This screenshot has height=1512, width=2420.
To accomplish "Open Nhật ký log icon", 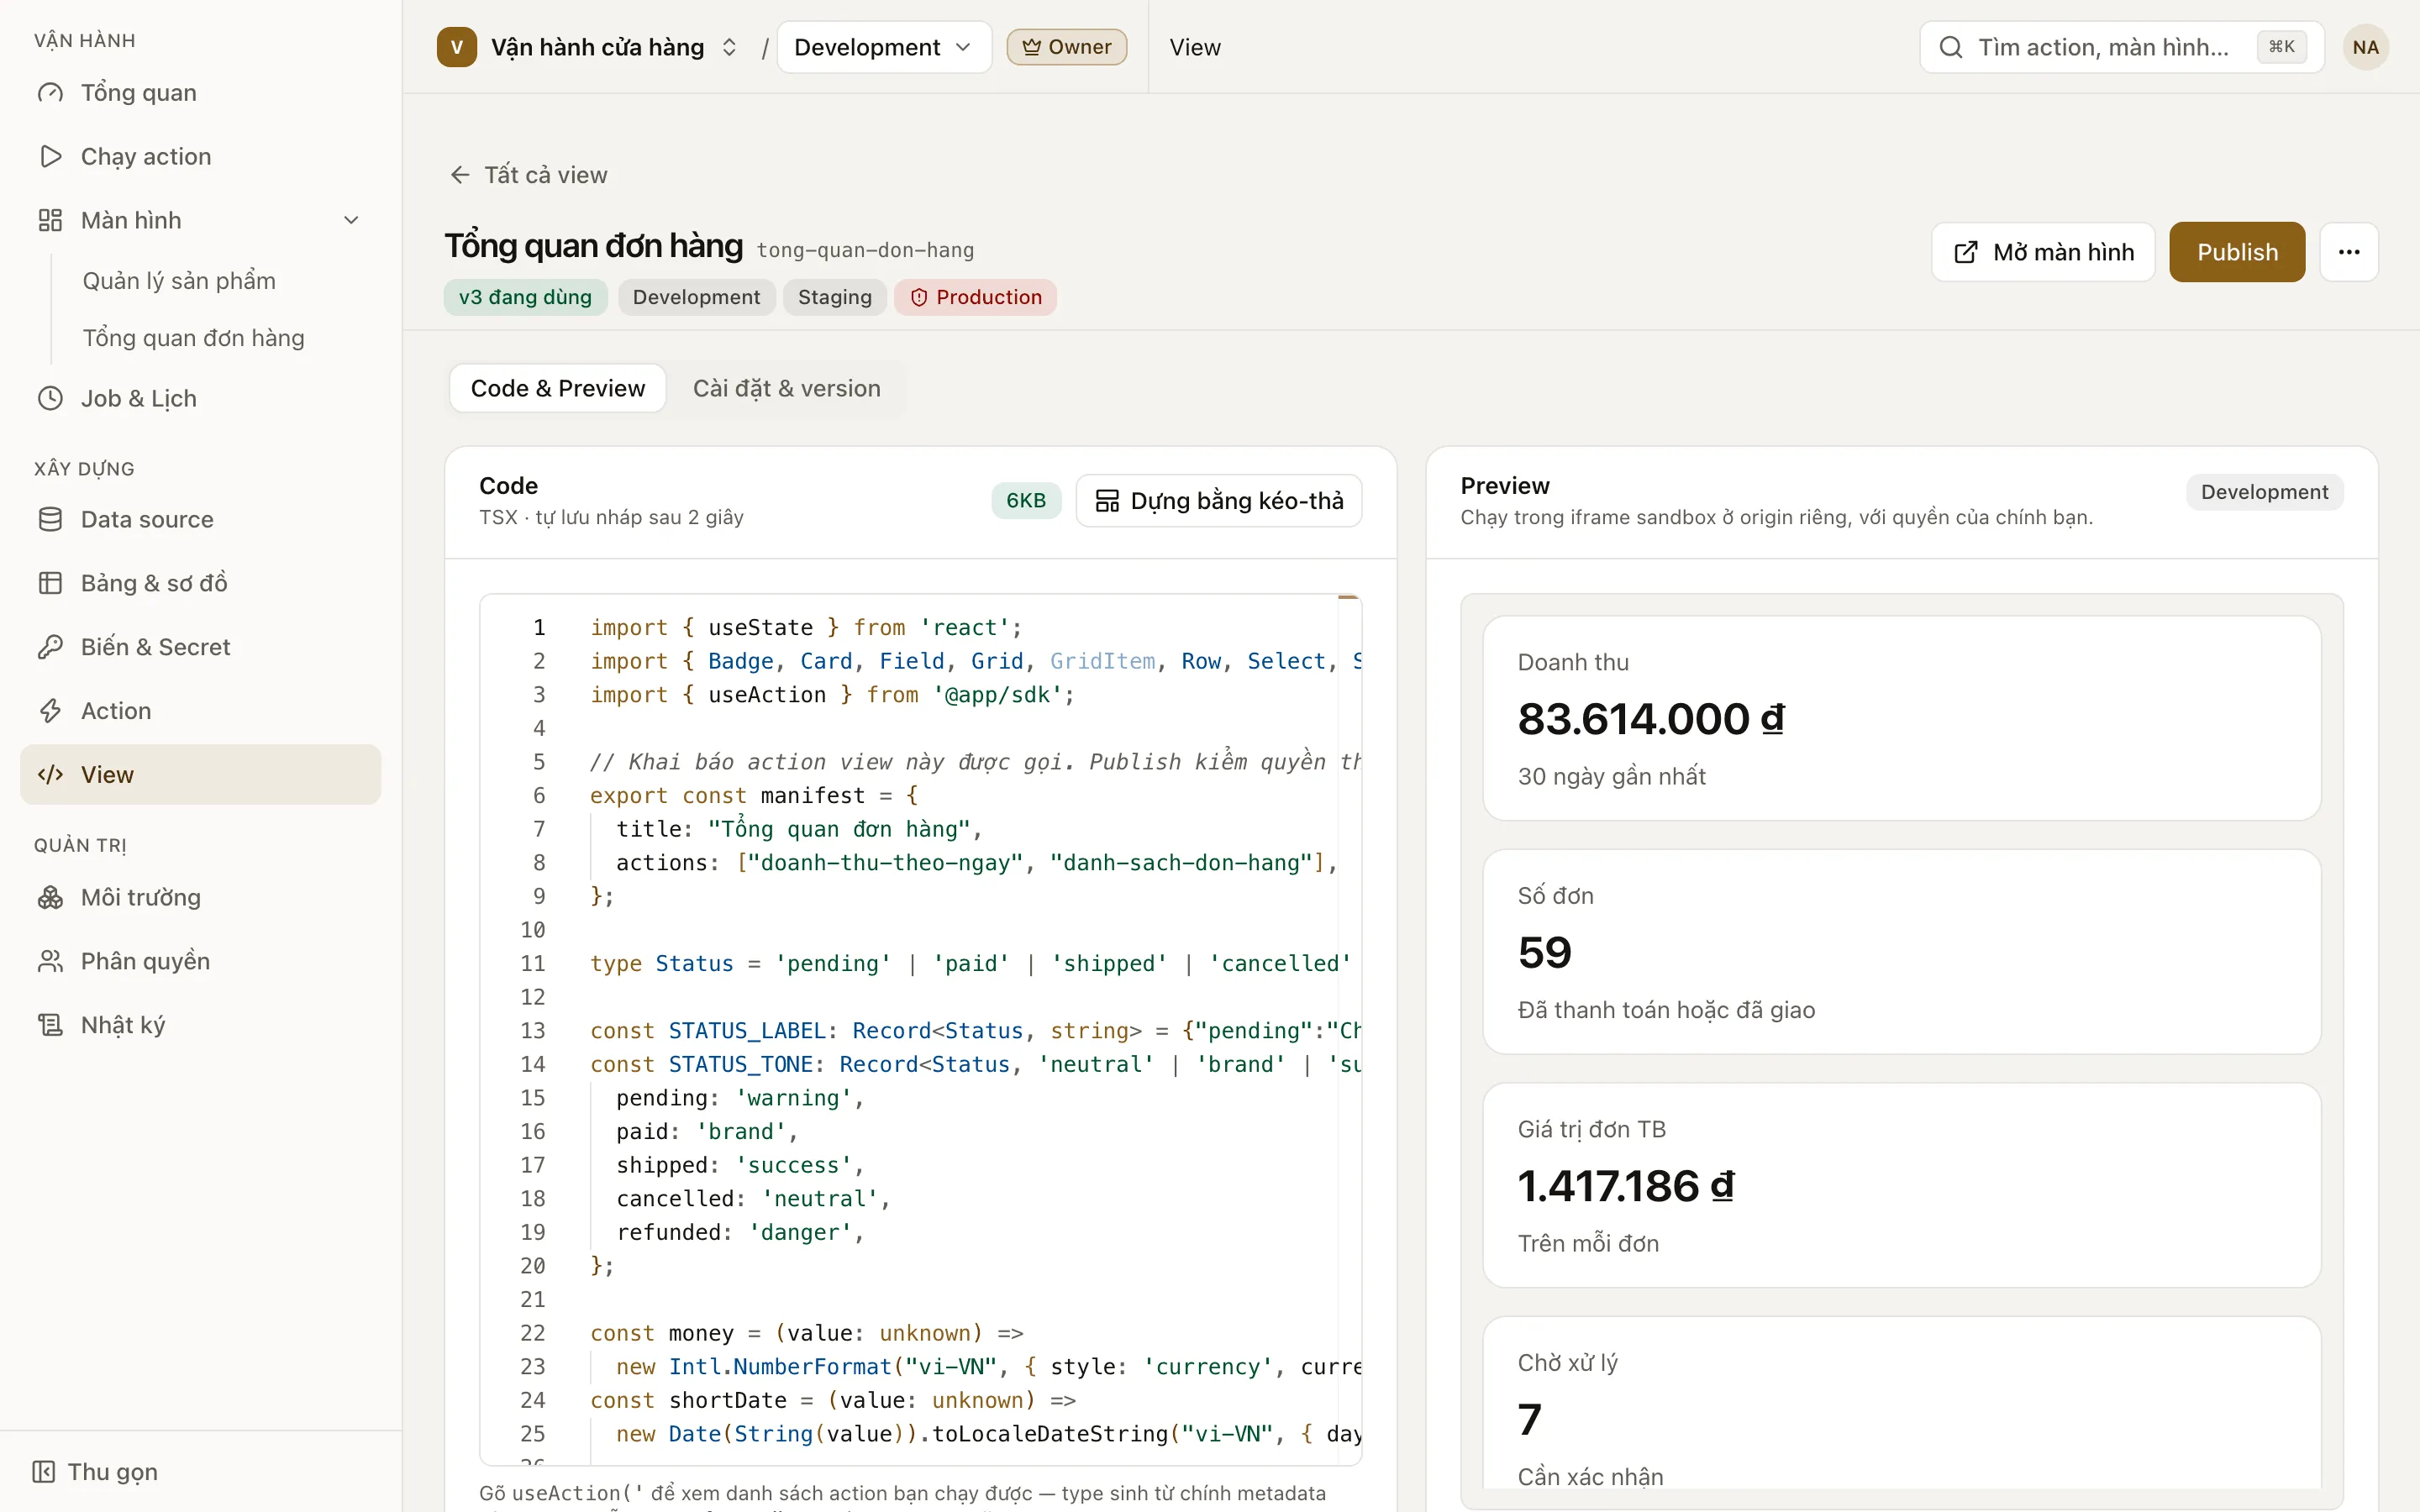I will 50,1026.
